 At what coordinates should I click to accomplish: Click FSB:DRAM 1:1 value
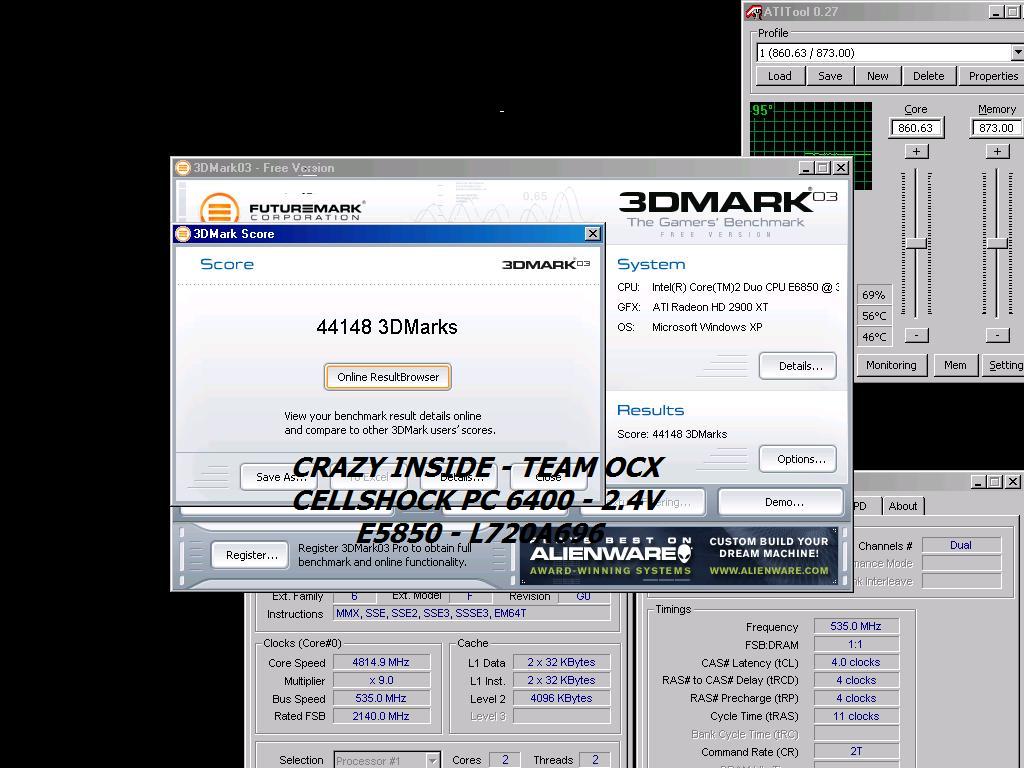pos(856,645)
